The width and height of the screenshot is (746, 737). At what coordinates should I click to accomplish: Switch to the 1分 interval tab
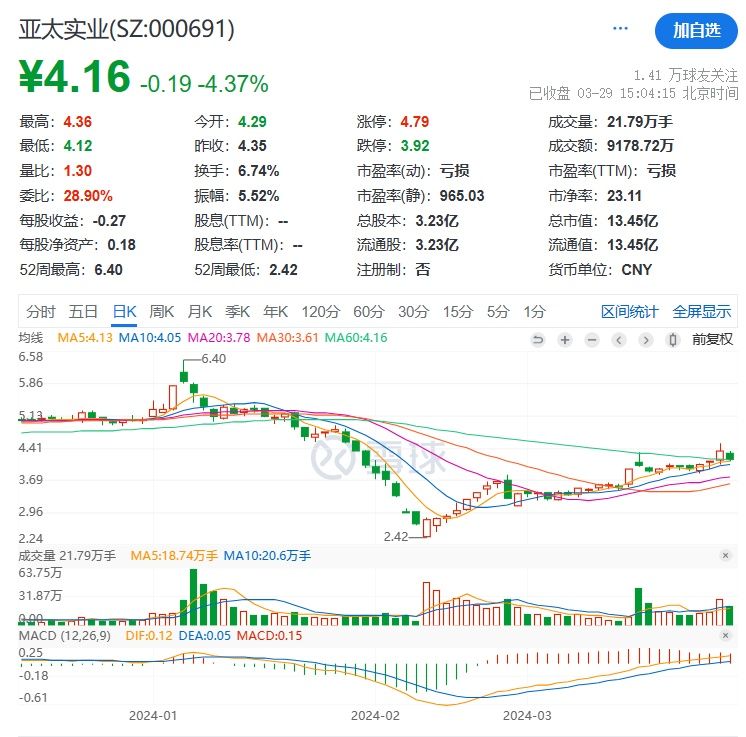point(534,312)
